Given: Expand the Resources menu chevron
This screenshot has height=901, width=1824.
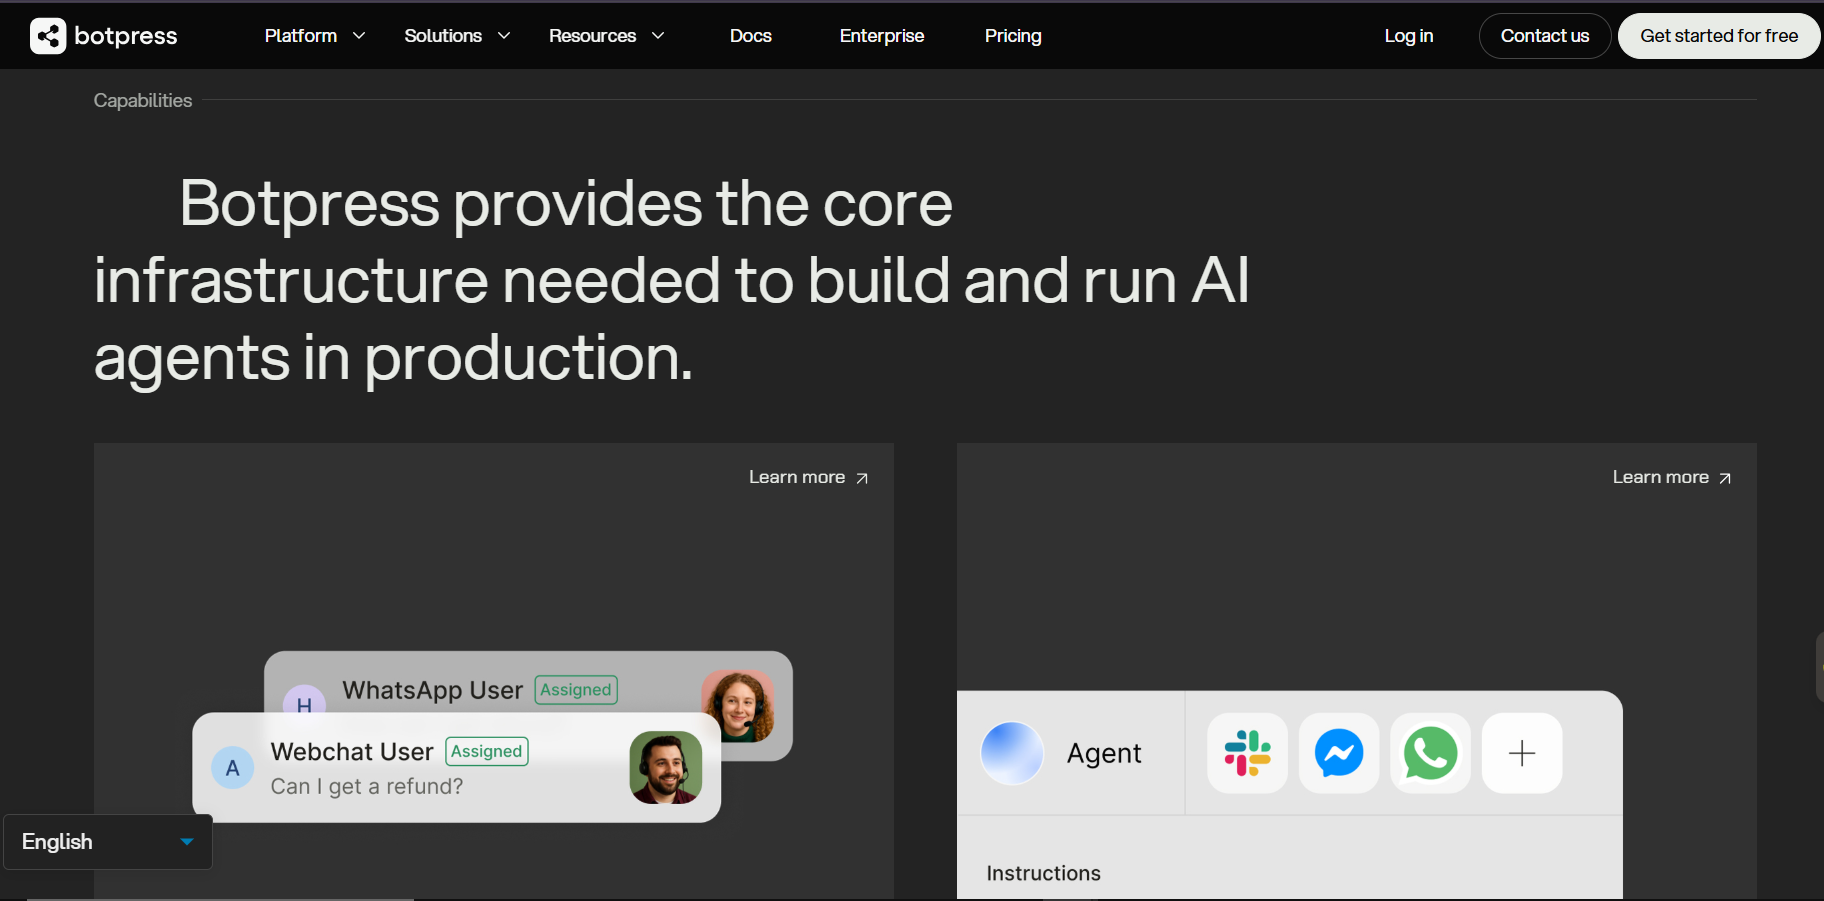Looking at the screenshot, I should (658, 36).
